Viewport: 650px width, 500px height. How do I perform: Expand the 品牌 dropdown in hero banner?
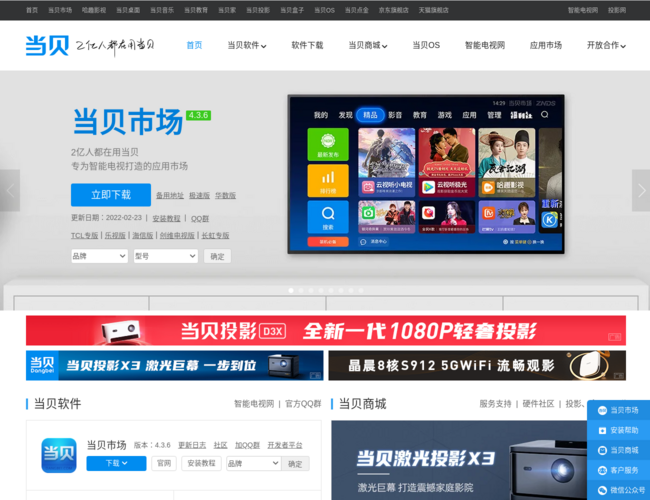pos(97,256)
